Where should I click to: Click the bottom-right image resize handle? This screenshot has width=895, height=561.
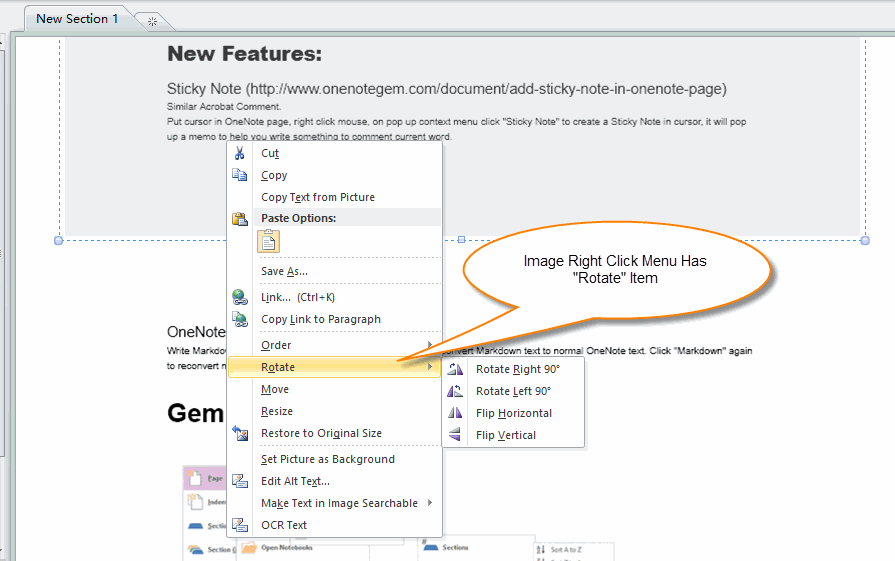865,240
